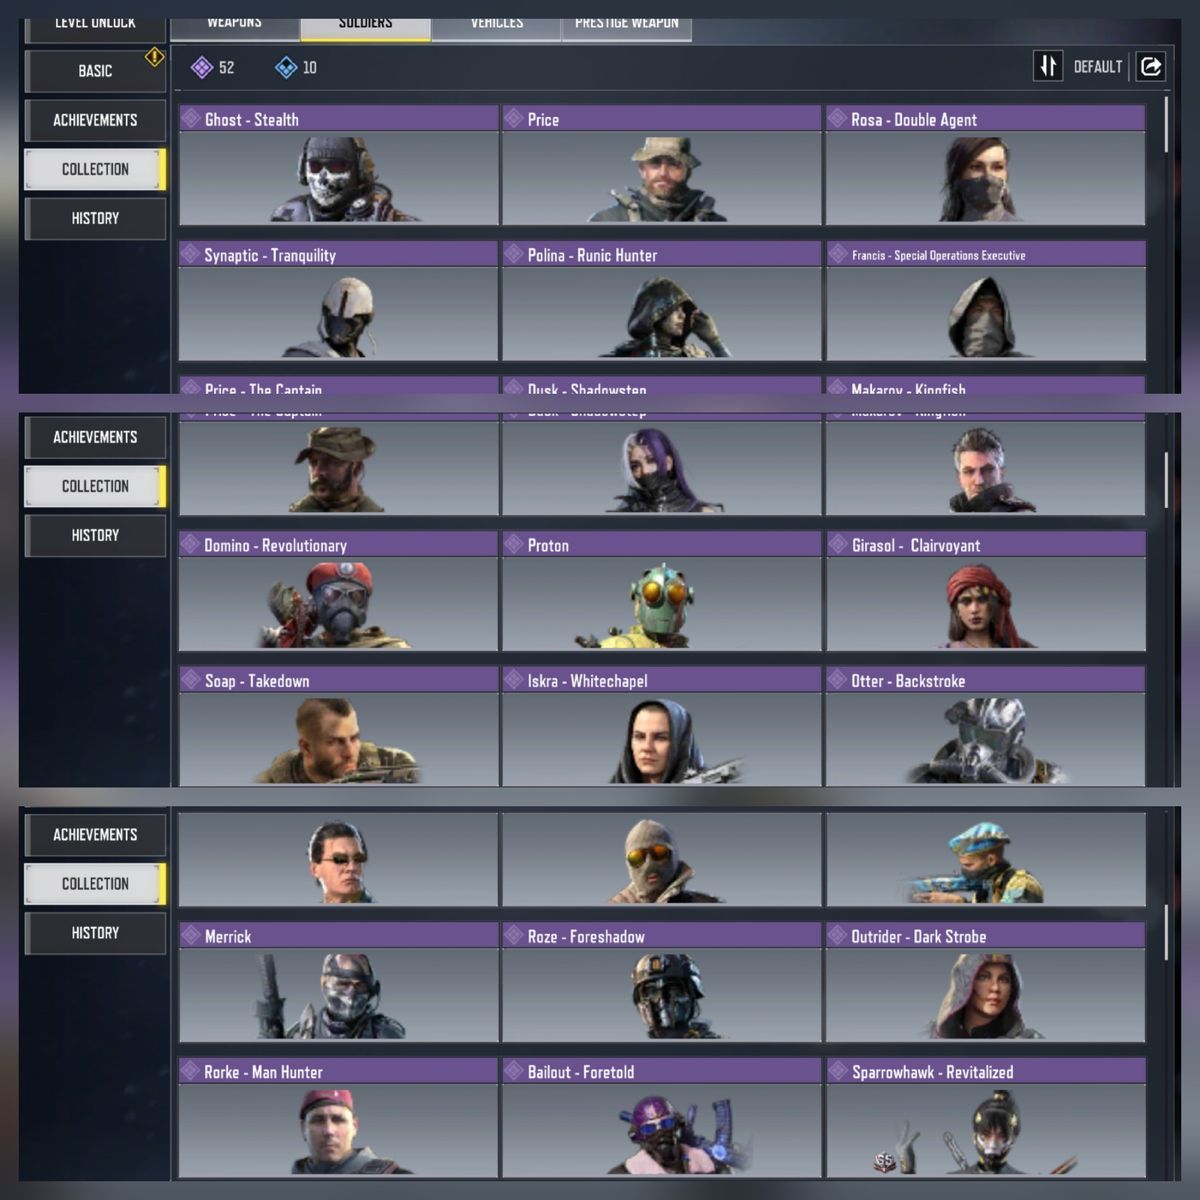Open Achievements in the middle panel
Image resolution: width=1200 pixels, height=1200 pixels.
coord(95,437)
